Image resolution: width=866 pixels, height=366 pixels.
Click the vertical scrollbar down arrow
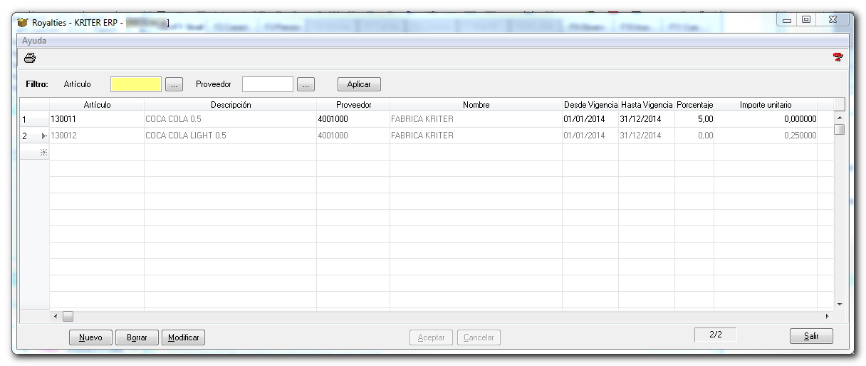tap(839, 304)
